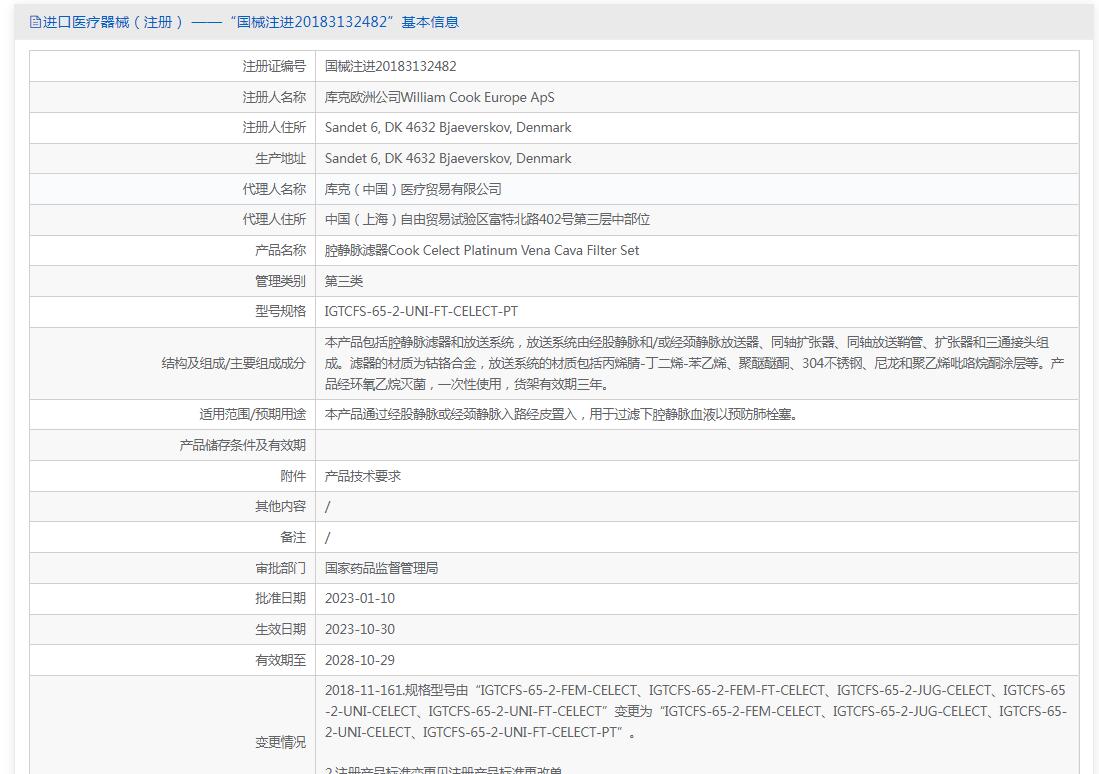Click approval date 2023-01-10
The image size is (1099, 774).
[x=360, y=599]
